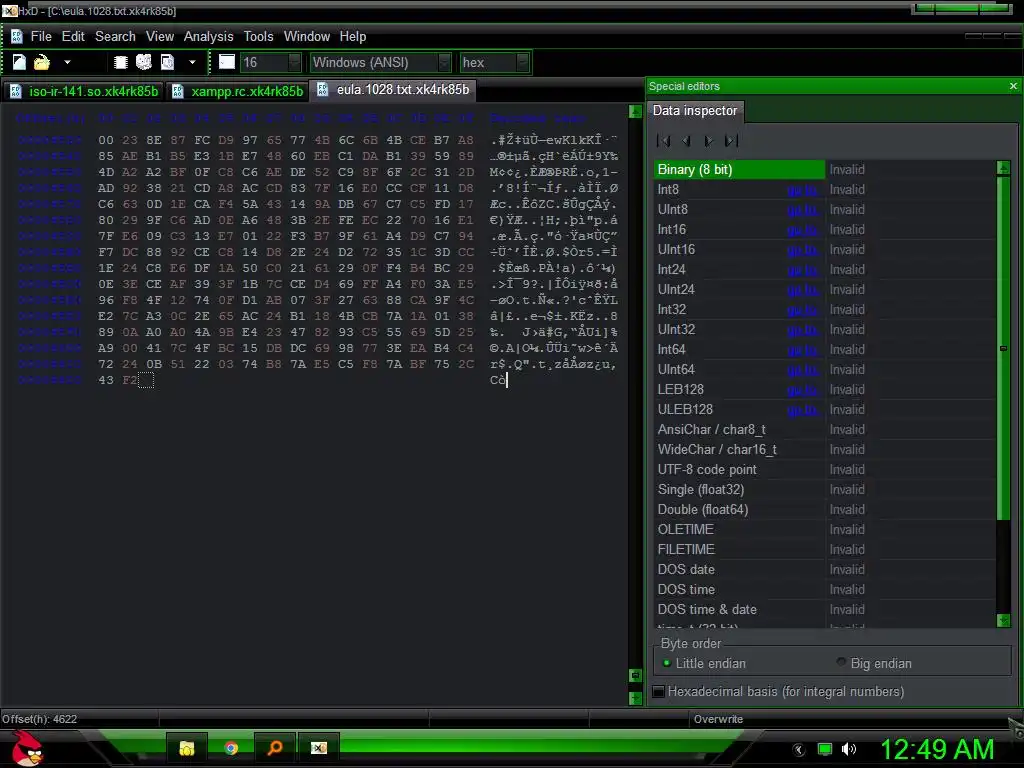Image resolution: width=1024 pixels, height=768 pixels.
Task: Click the go to link for UInt64
Action: pyautogui.click(x=802, y=370)
